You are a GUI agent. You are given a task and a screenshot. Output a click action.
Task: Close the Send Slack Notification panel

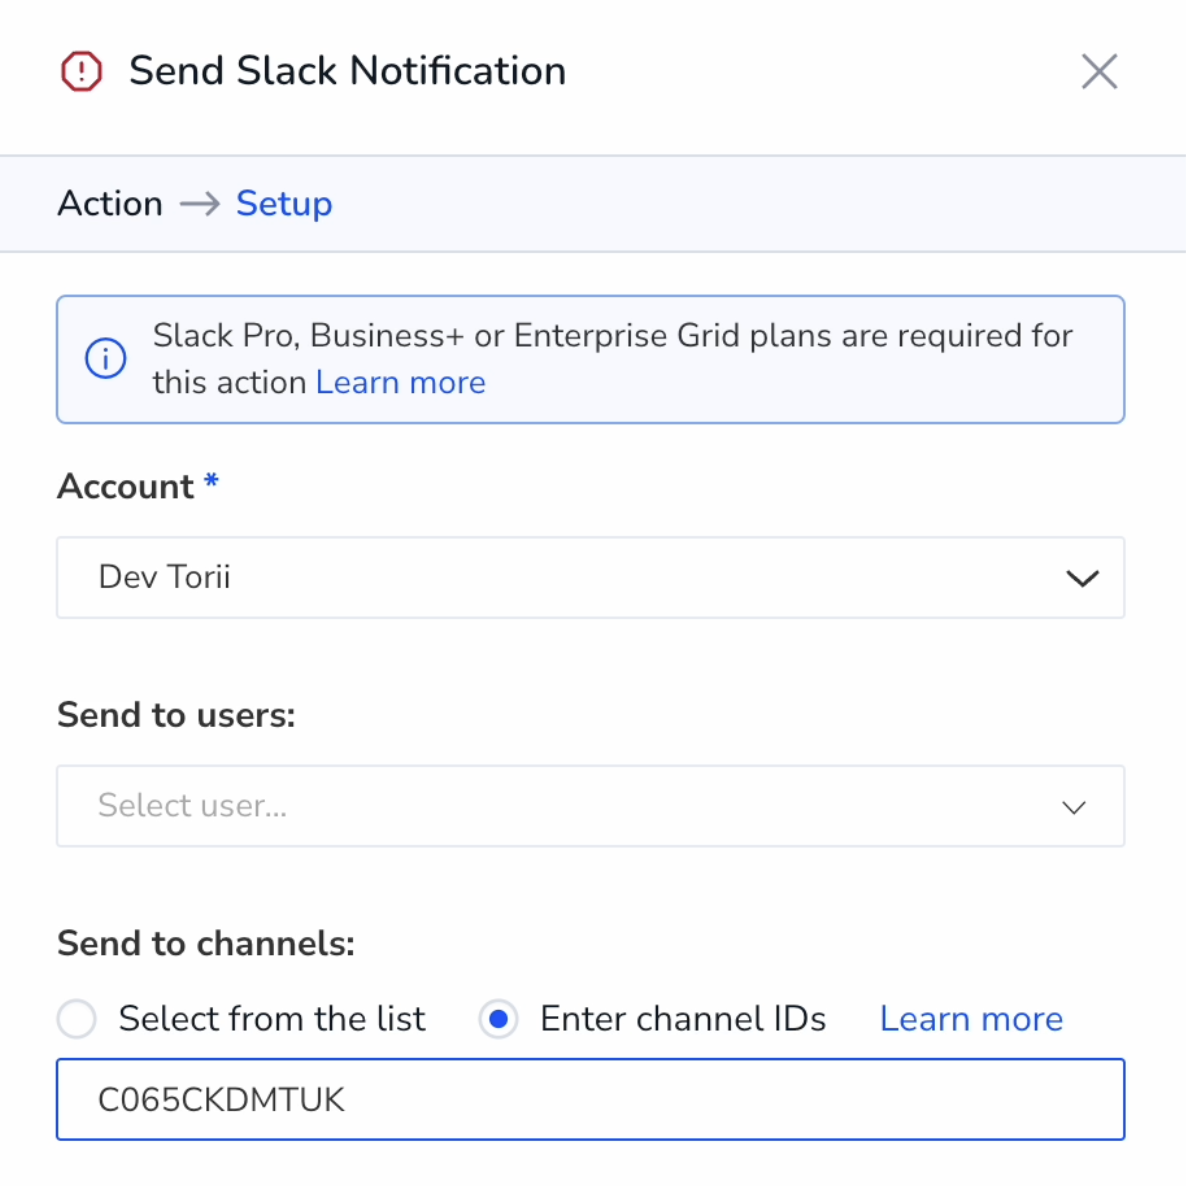[x=1099, y=72]
